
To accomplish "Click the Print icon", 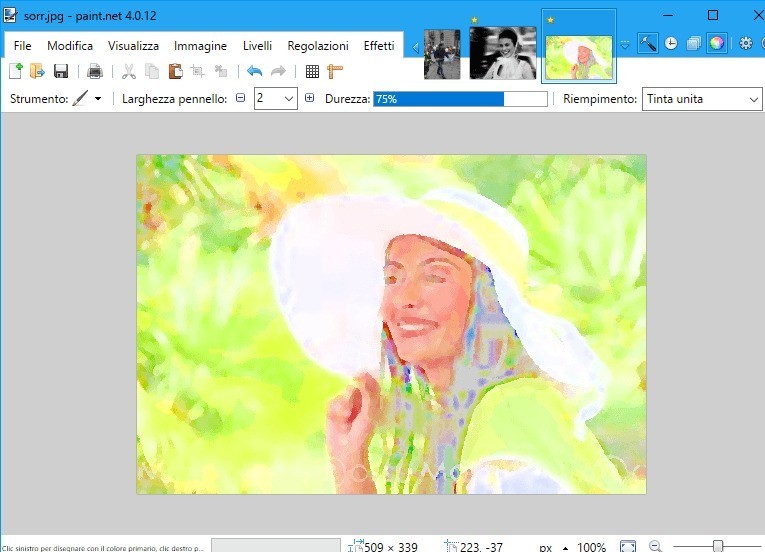I will tap(95, 71).
